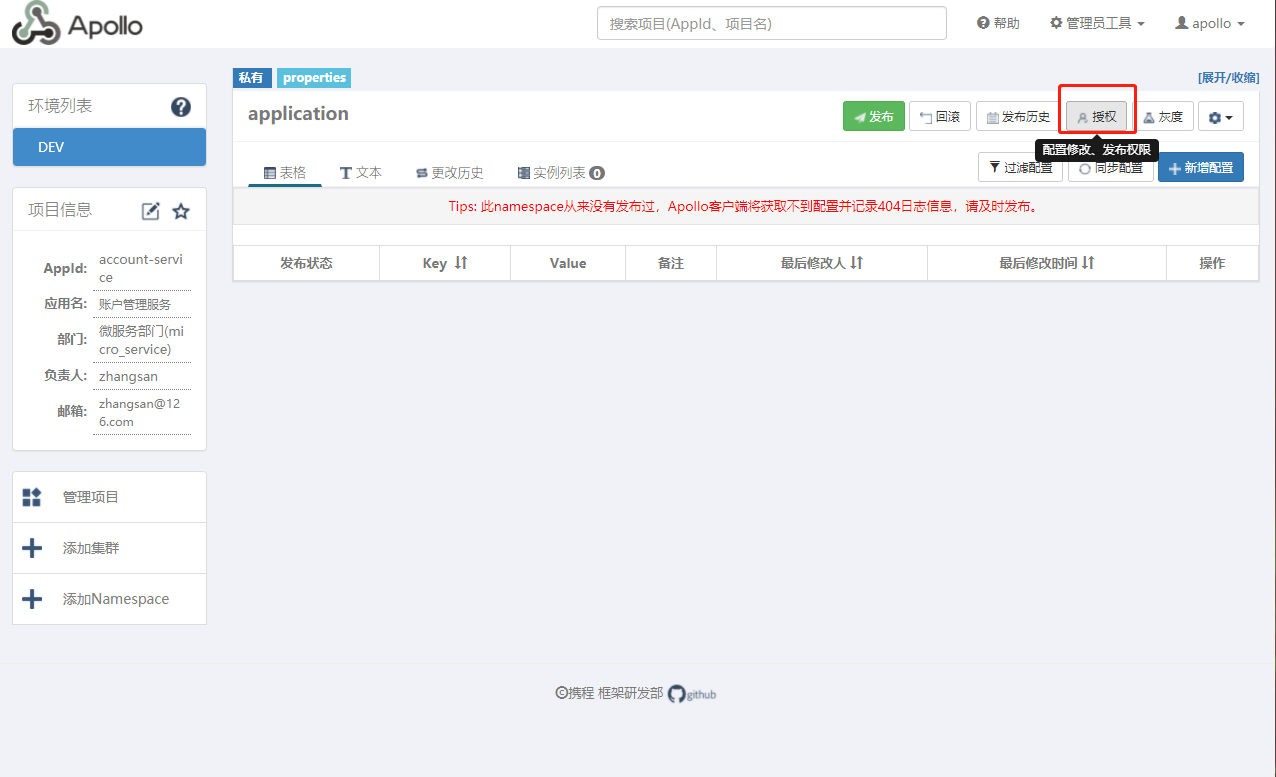Click the plus icon beside 添加集群
This screenshot has height=777, width=1276.
[x=32, y=548]
